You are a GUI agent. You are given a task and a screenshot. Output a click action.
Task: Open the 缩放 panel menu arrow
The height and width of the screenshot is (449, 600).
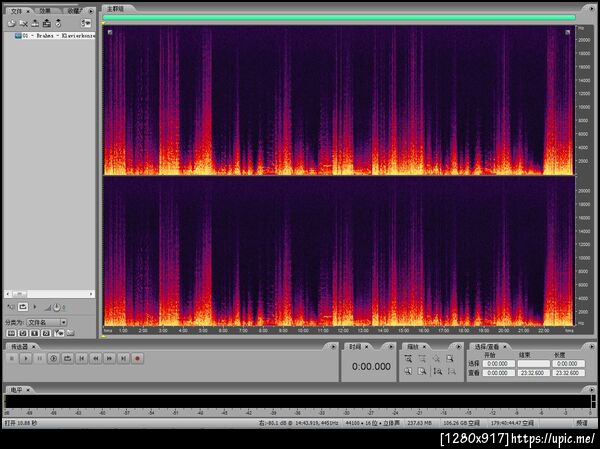458,347
